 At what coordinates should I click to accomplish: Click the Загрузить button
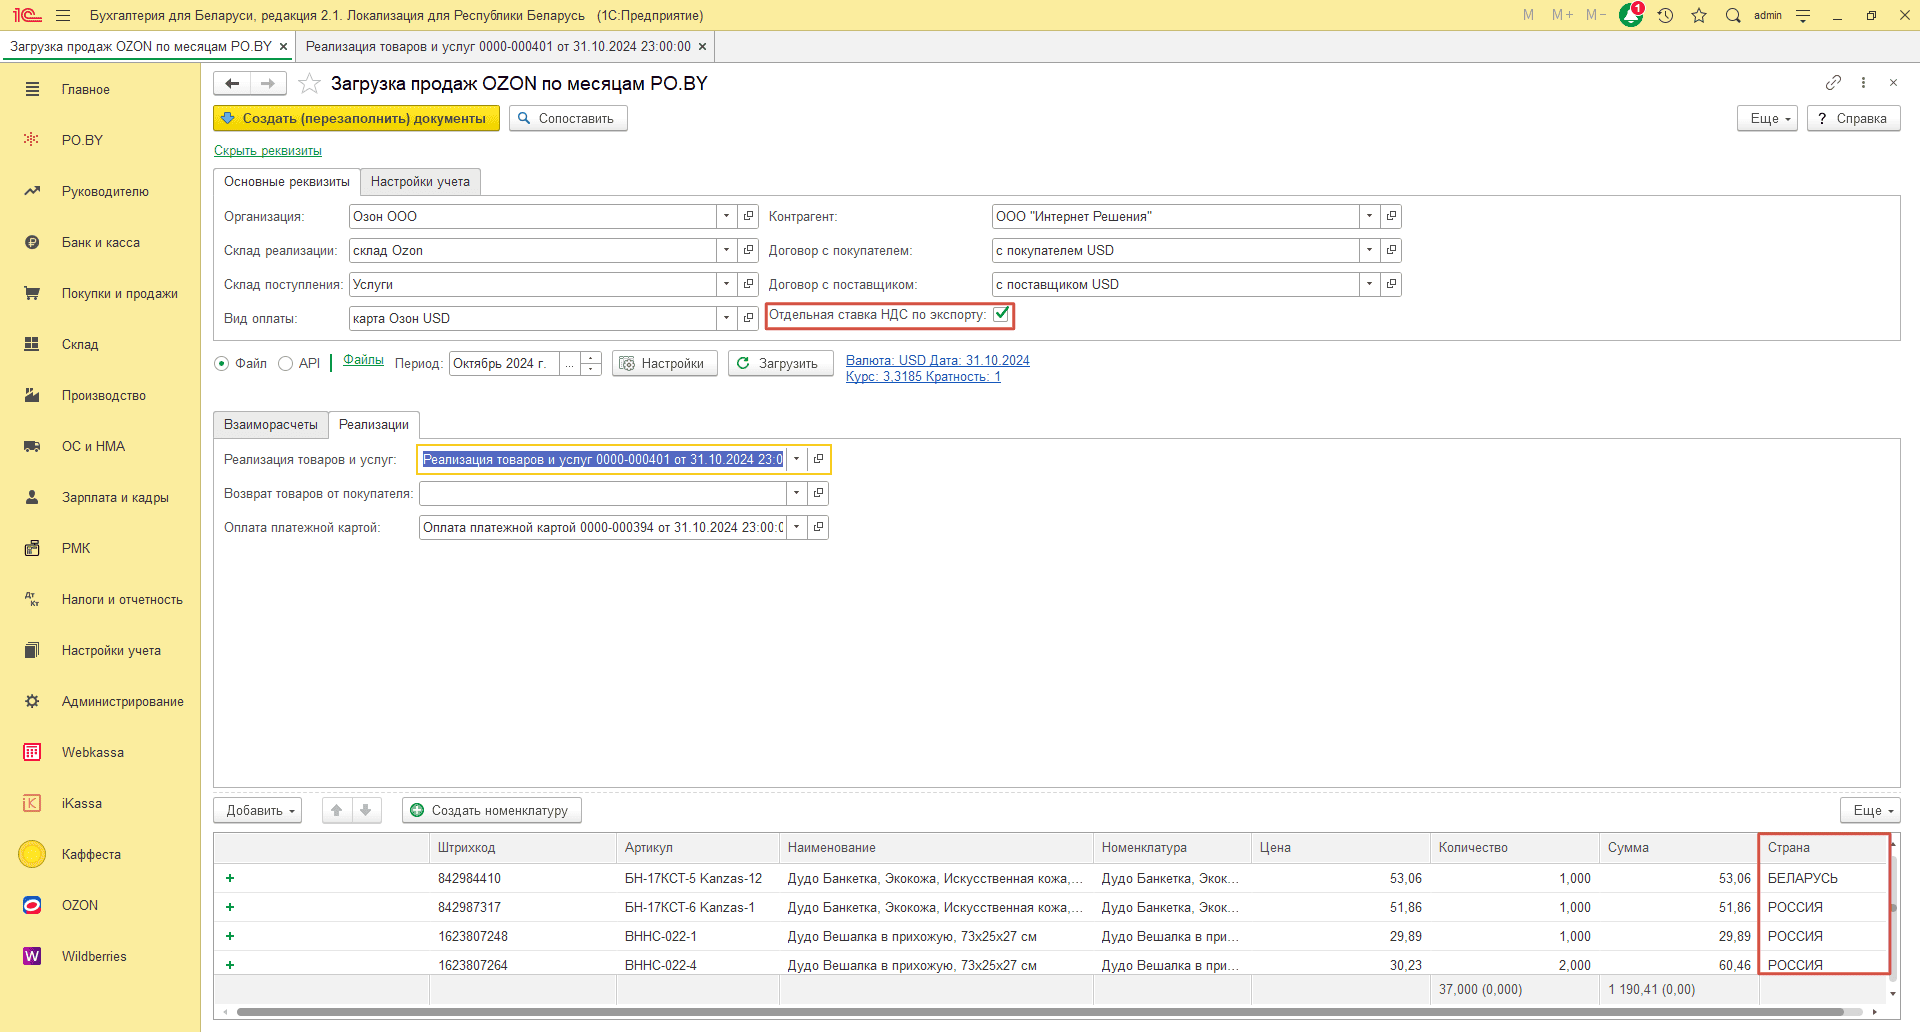tap(780, 363)
